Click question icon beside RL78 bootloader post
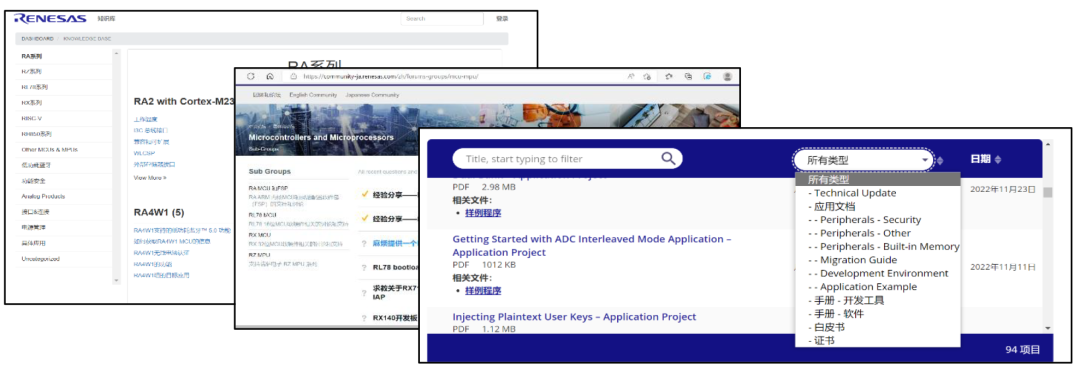The width and height of the screenshot is (1080, 373). click(364, 268)
